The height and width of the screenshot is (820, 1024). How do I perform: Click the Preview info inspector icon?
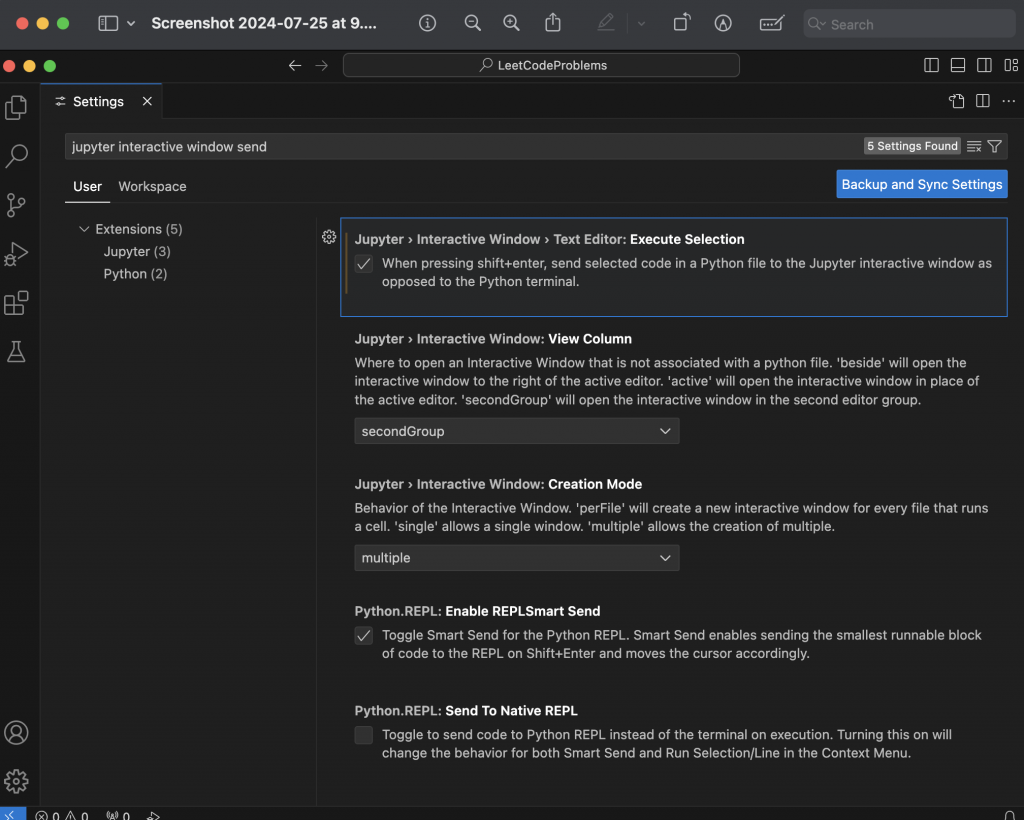[x=428, y=24]
